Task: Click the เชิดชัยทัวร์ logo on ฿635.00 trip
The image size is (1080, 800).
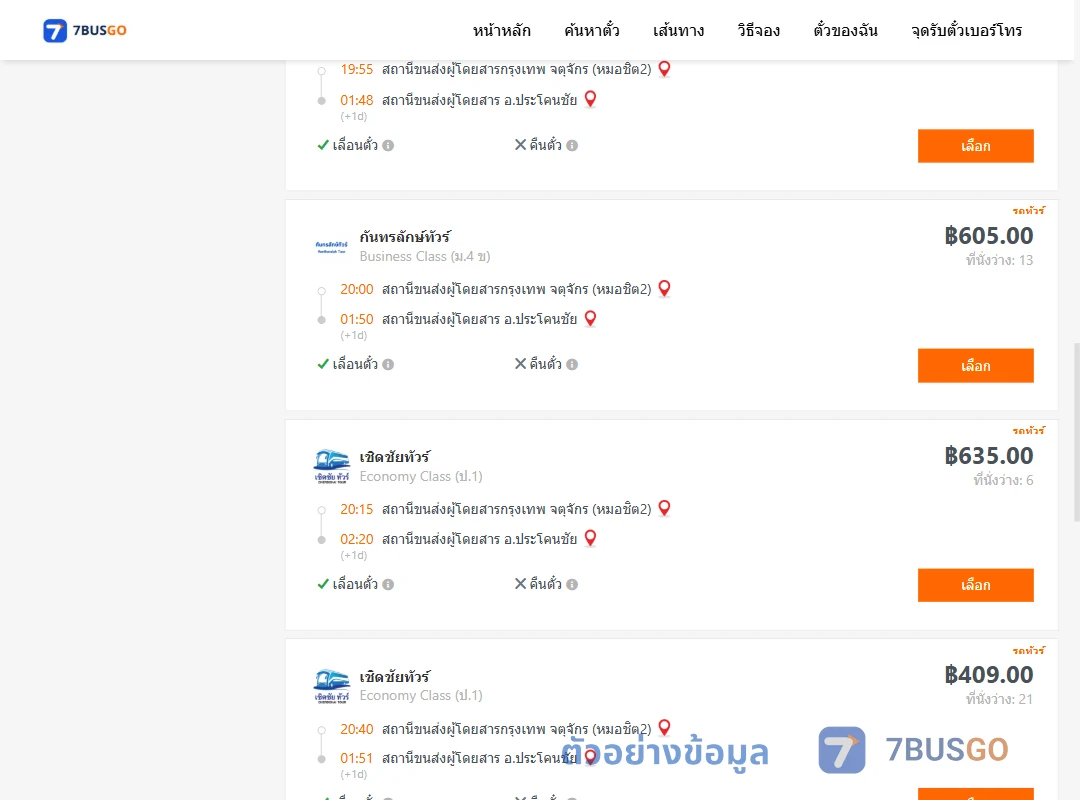Action: tap(331, 466)
